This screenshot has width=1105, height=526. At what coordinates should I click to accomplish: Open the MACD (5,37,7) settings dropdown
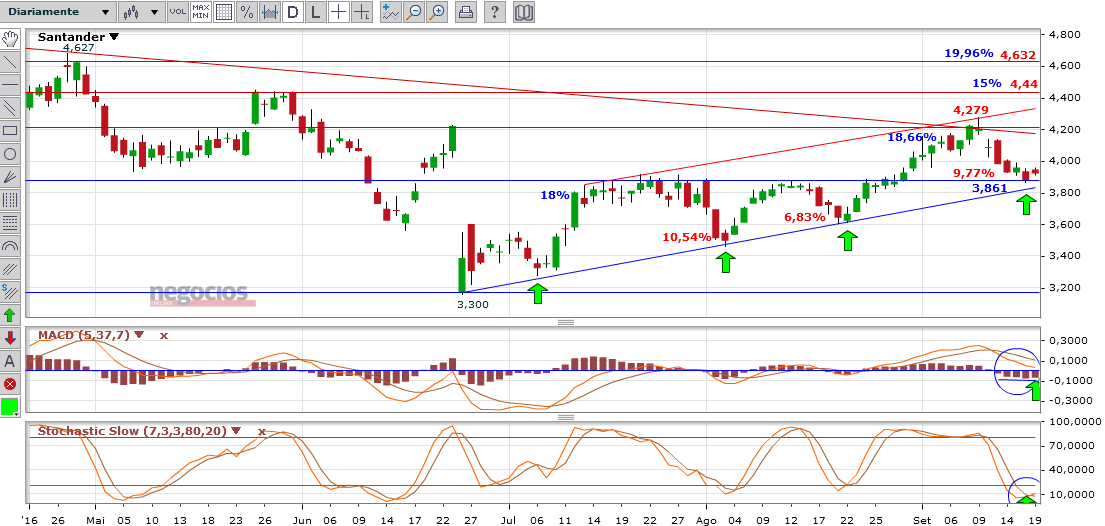[x=139, y=336]
